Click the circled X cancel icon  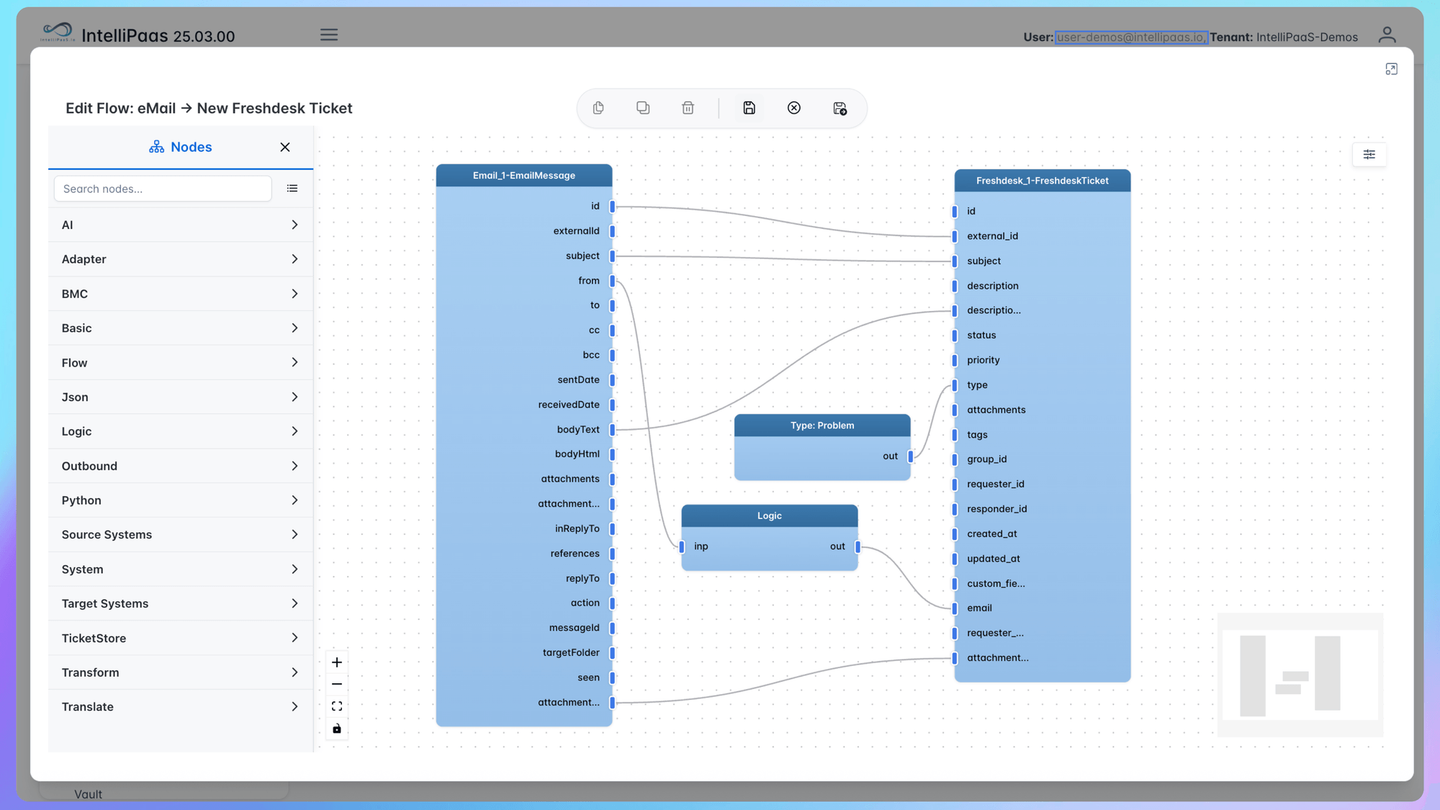click(794, 108)
